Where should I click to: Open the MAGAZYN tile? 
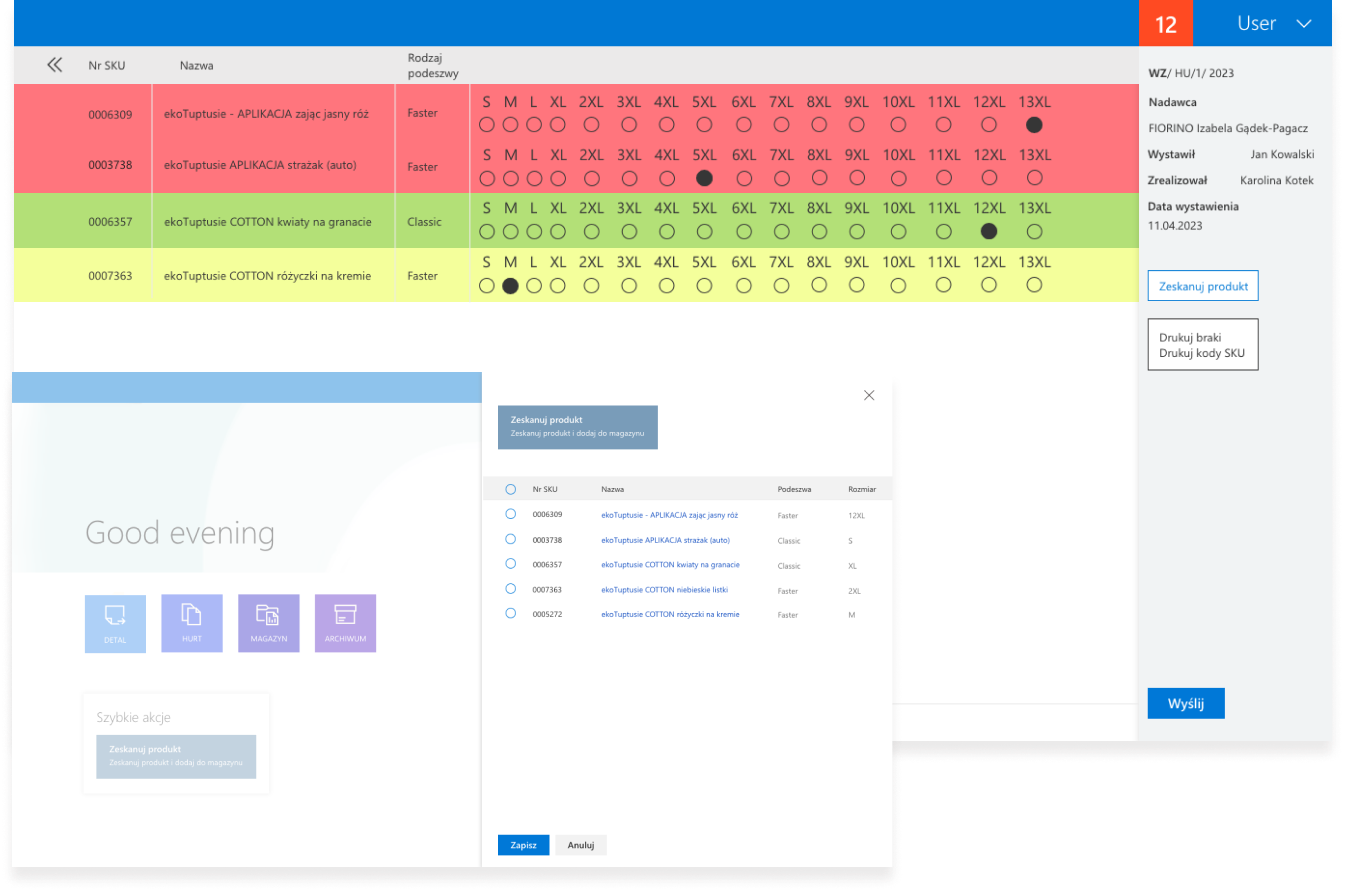[x=268, y=623]
